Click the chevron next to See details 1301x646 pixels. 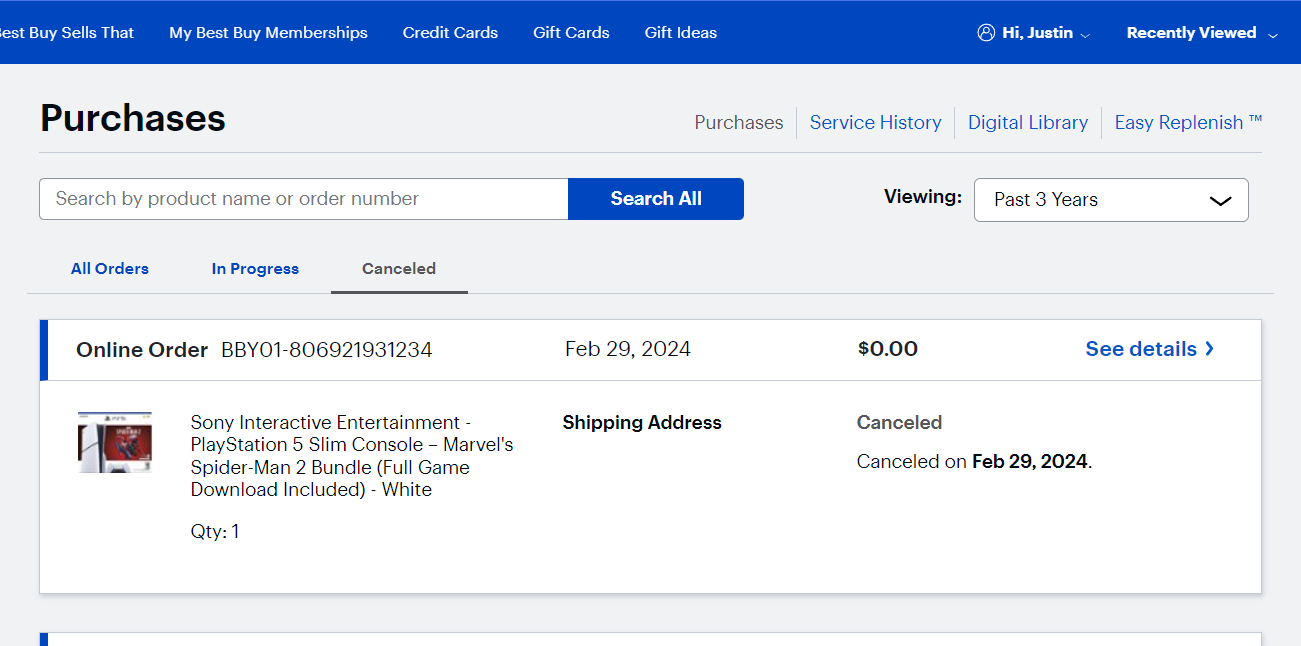point(1209,349)
